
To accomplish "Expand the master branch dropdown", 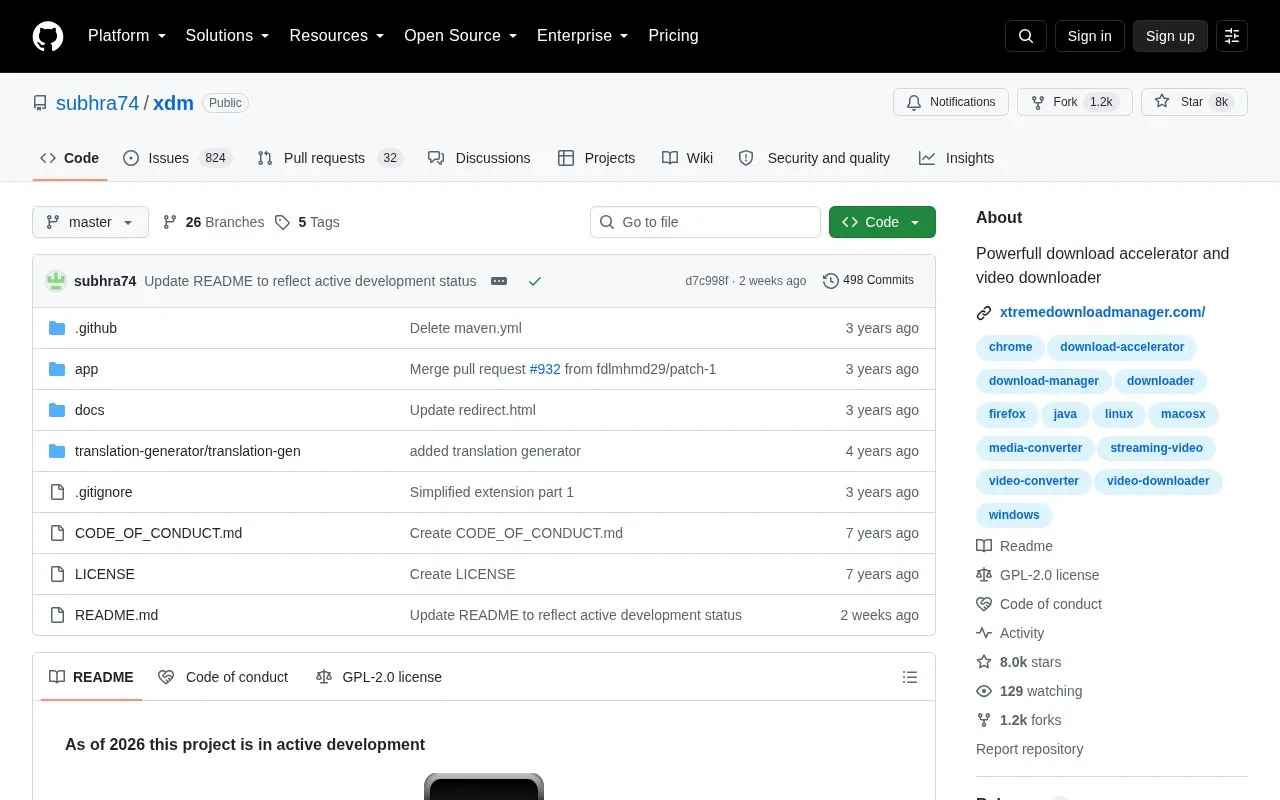I will [90, 222].
